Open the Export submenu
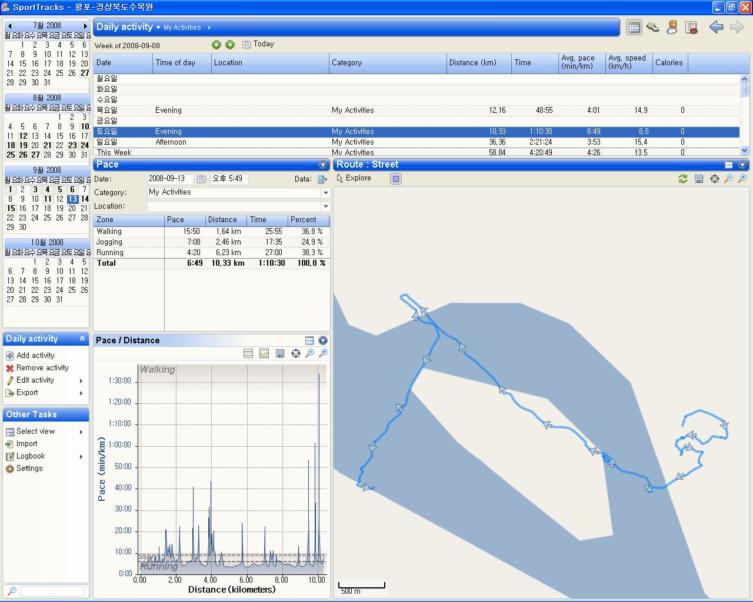The width and height of the screenshot is (753, 602). 44,393
